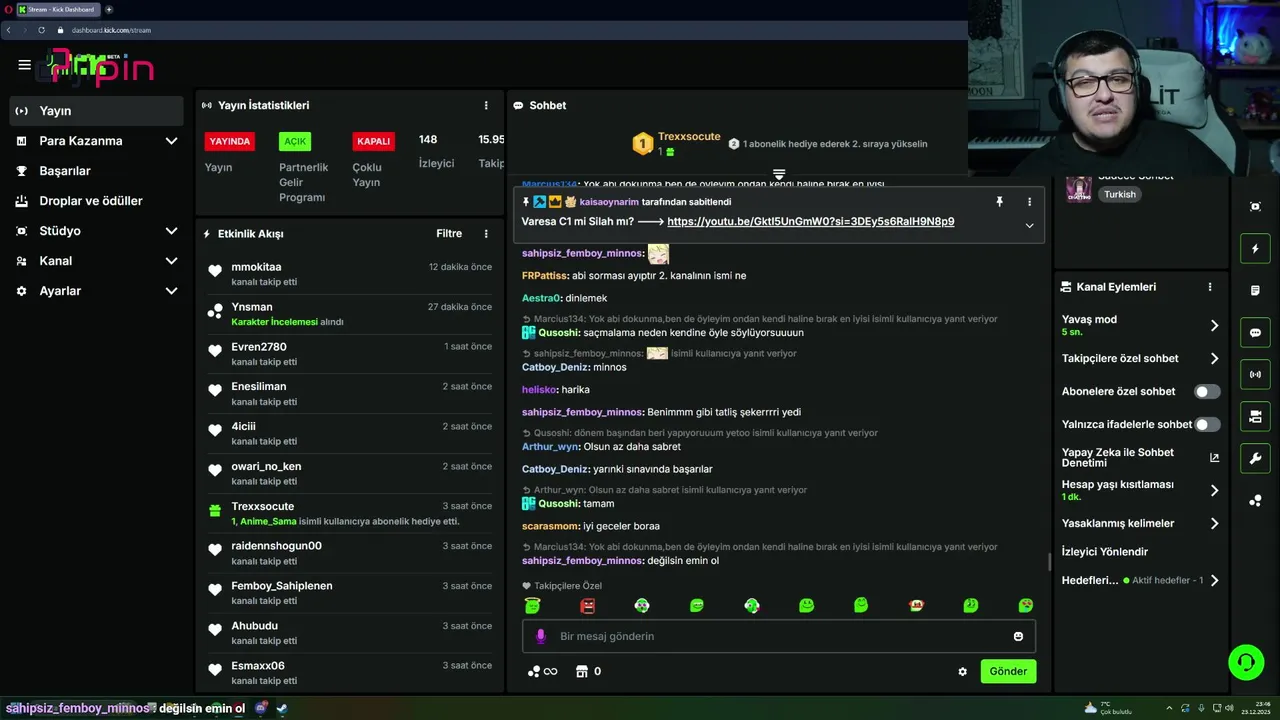The height and width of the screenshot is (720, 1280).
Task: Toggle broadcast signal panel icon
Action: (x=1255, y=375)
